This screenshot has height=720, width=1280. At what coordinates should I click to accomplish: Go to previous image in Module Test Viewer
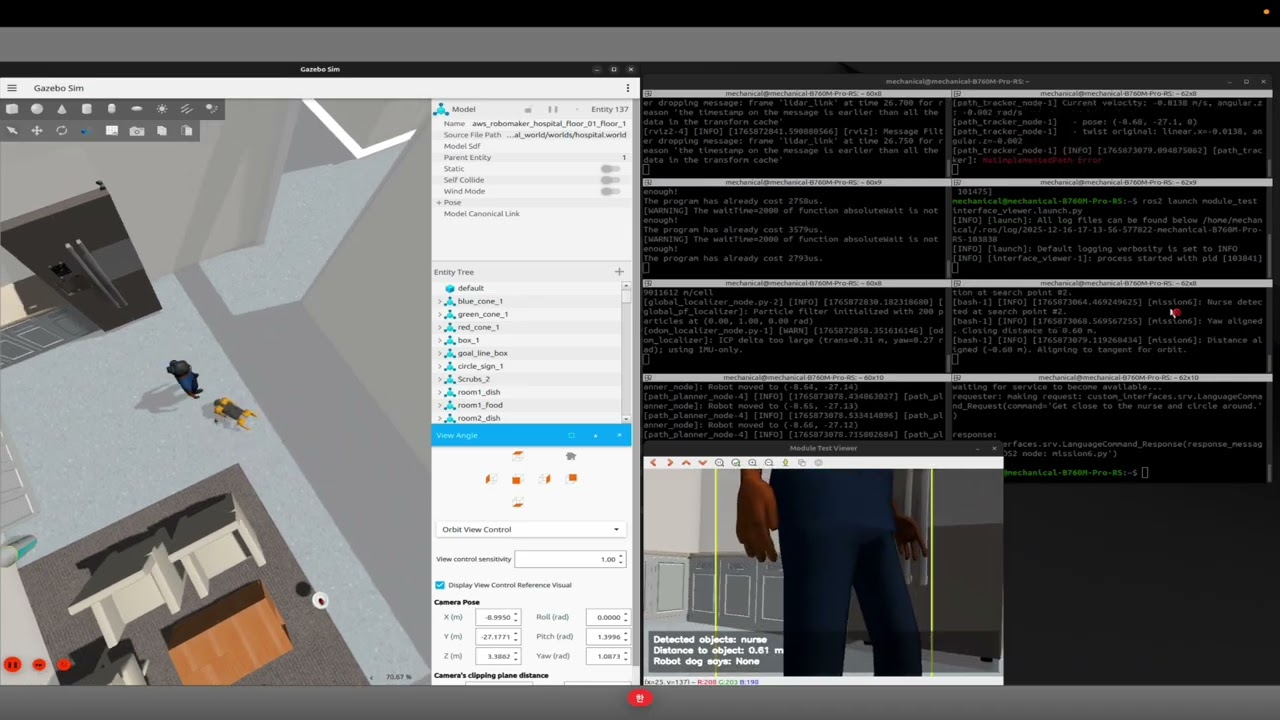click(654, 462)
